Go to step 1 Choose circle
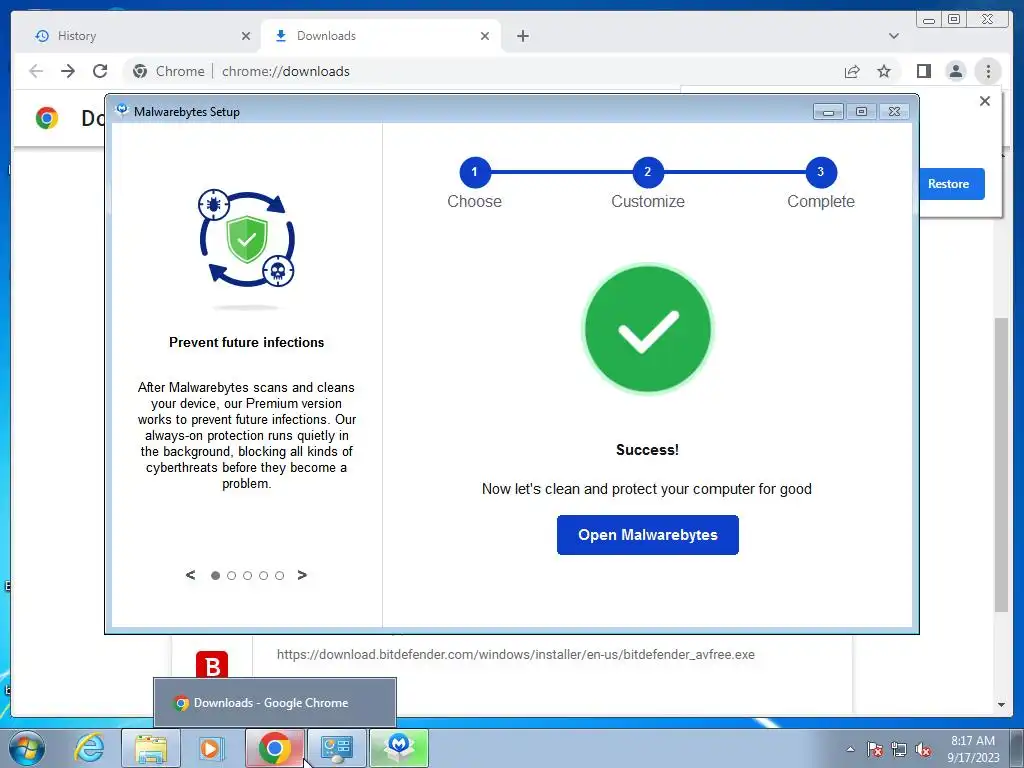This screenshot has height=768, width=1024. coord(475,172)
